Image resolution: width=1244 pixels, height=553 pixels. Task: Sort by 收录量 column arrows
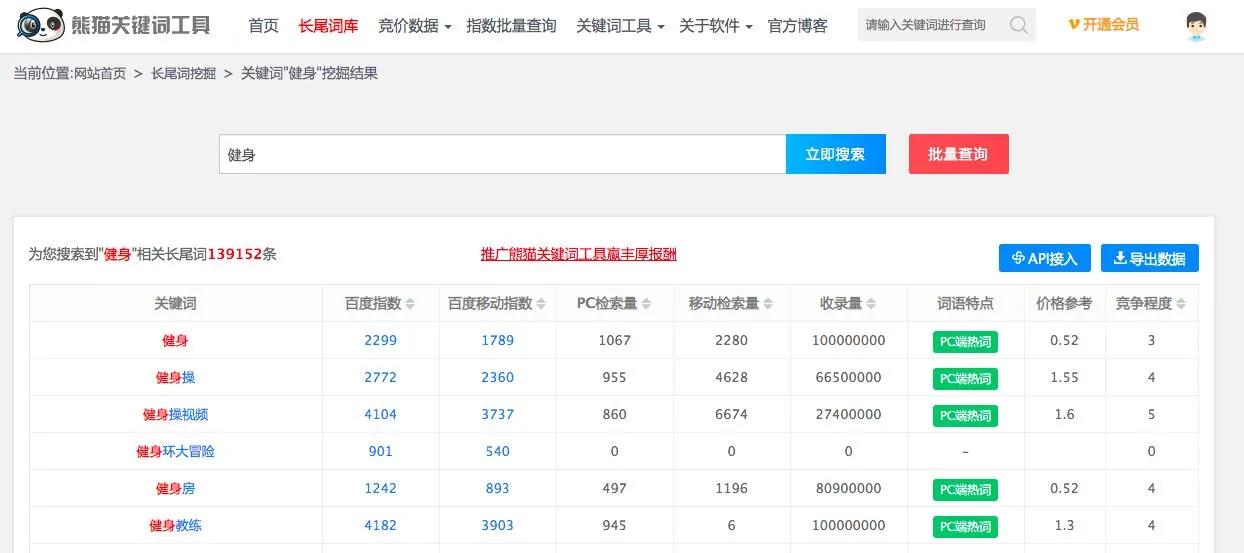(871, 304)
